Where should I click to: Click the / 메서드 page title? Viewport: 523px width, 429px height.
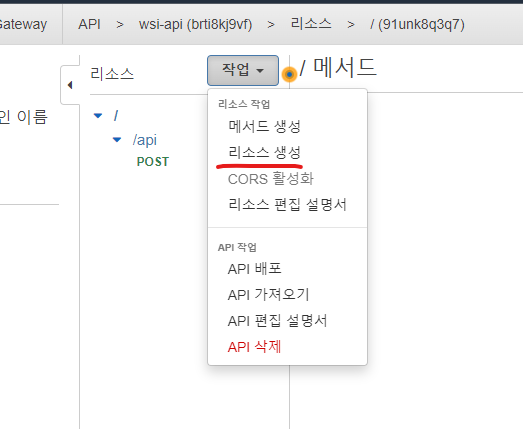point(338,67)
